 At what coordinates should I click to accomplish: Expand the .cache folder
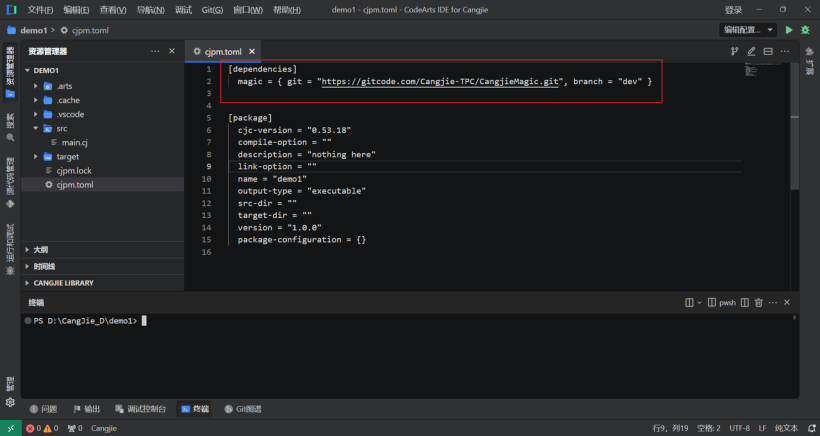click(x=36, y=100)
